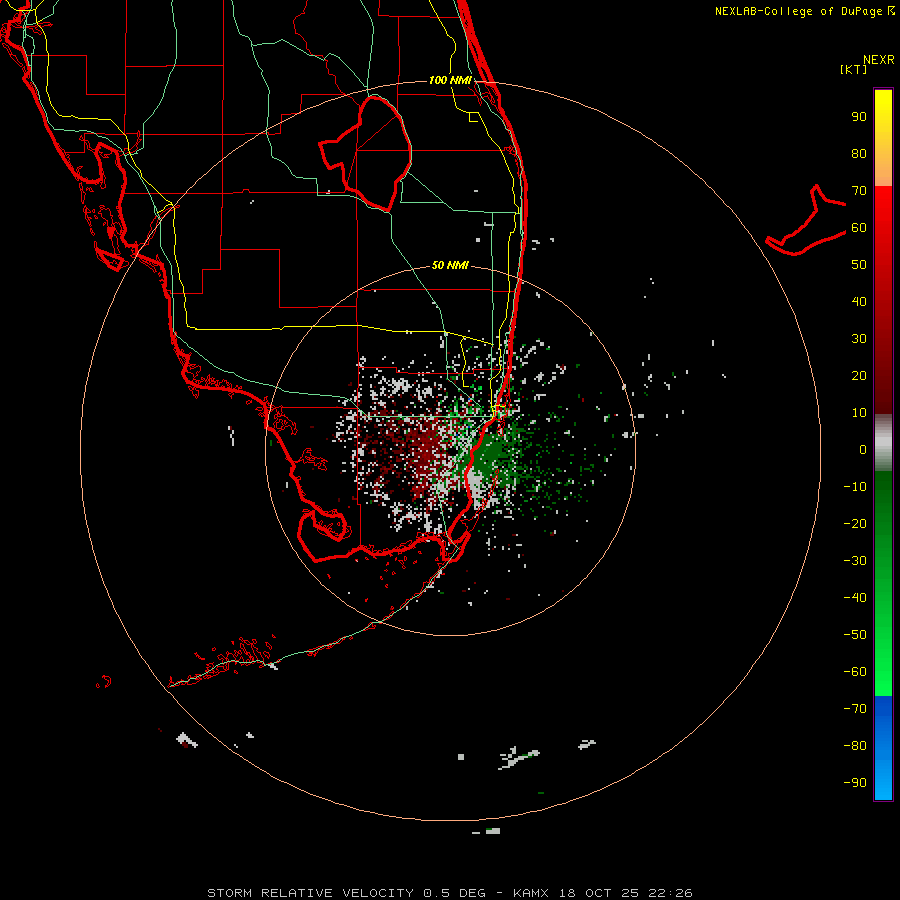The height and width of the screenshot is (900, 900).
Task: Click the Lake Okeechobee outline on the map
Action: [365, 153]
